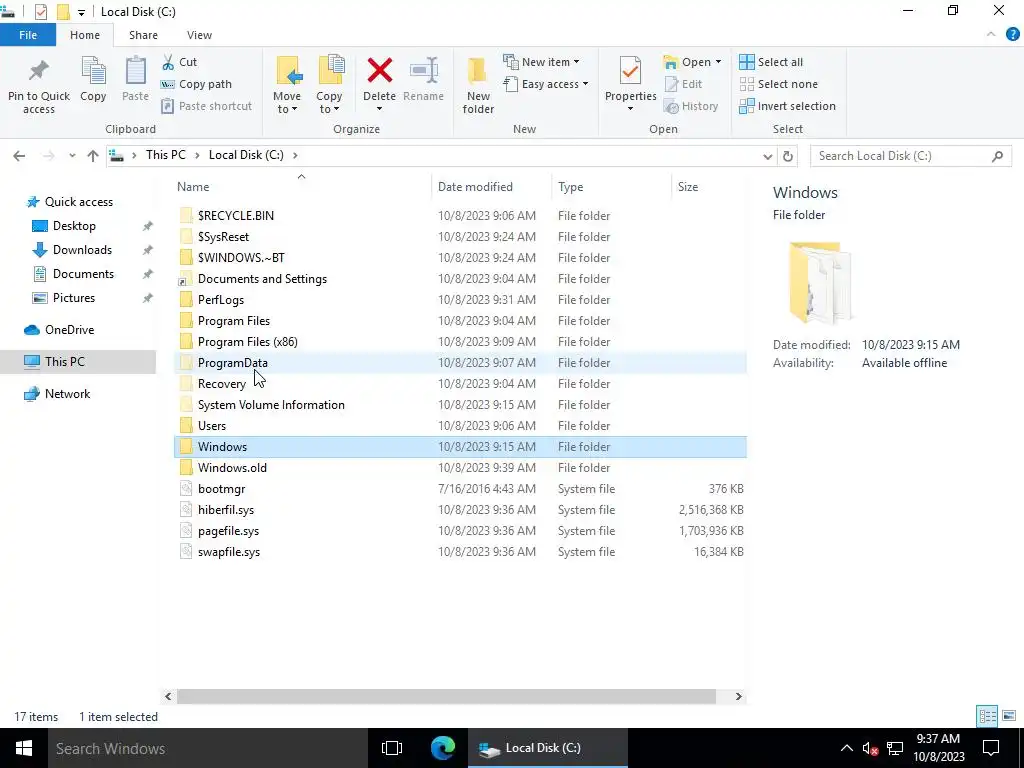The height and width of the screenshot is (768, 1024).
Task: Click the Search Windows taskbar box
Action: [208, 748]
